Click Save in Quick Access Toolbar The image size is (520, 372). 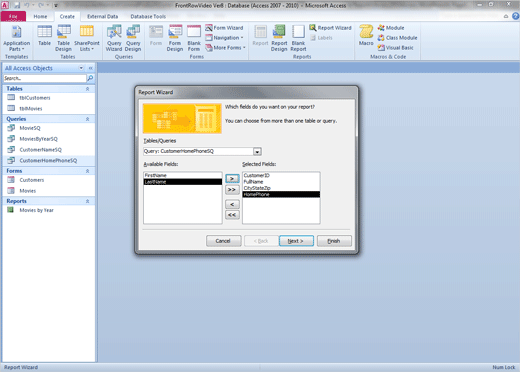[17, 5]
